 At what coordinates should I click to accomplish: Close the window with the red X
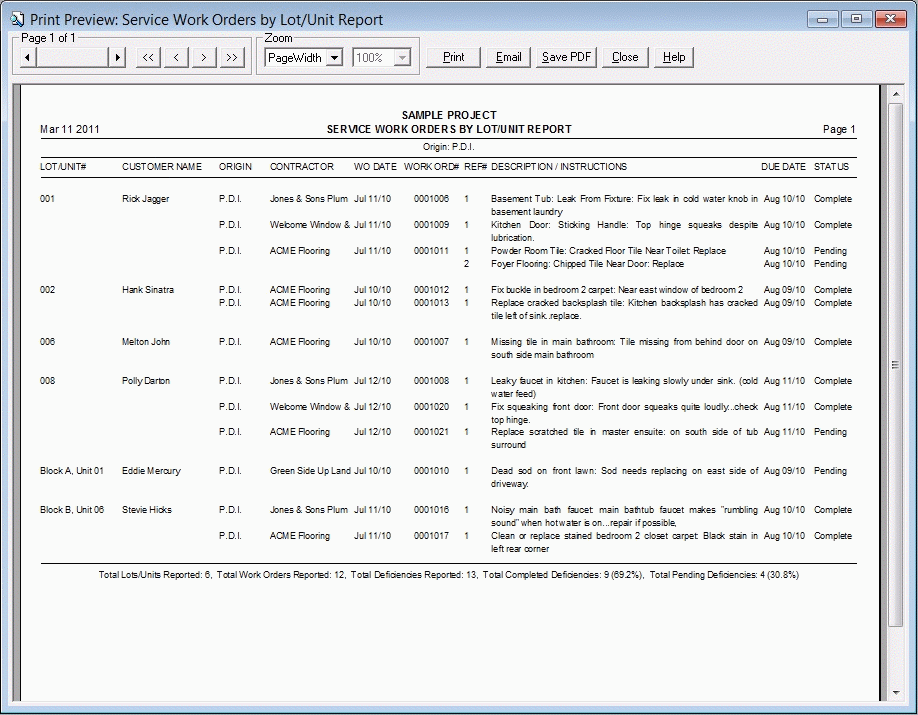890,19
